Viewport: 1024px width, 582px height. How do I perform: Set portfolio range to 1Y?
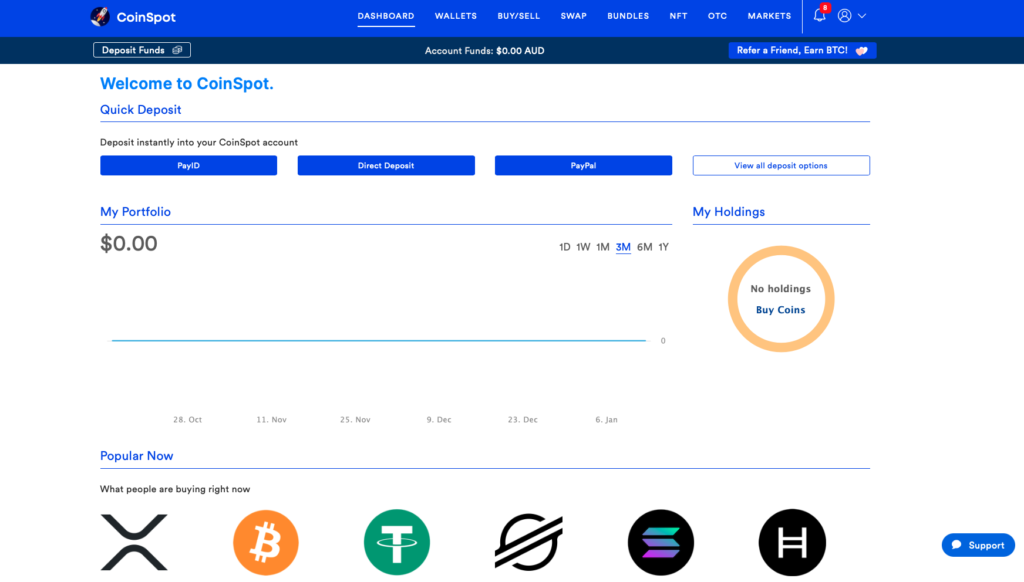(x=664, y=247)
